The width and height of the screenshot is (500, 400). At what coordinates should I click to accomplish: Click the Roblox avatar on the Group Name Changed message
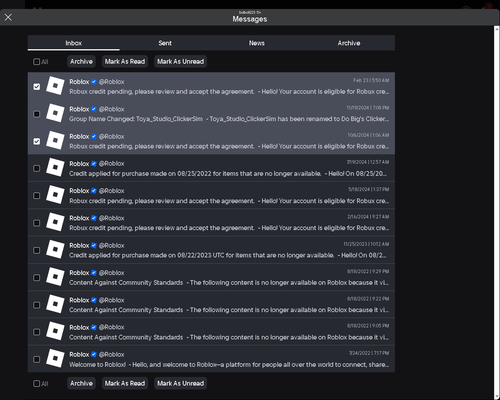[x=55, y=113]
